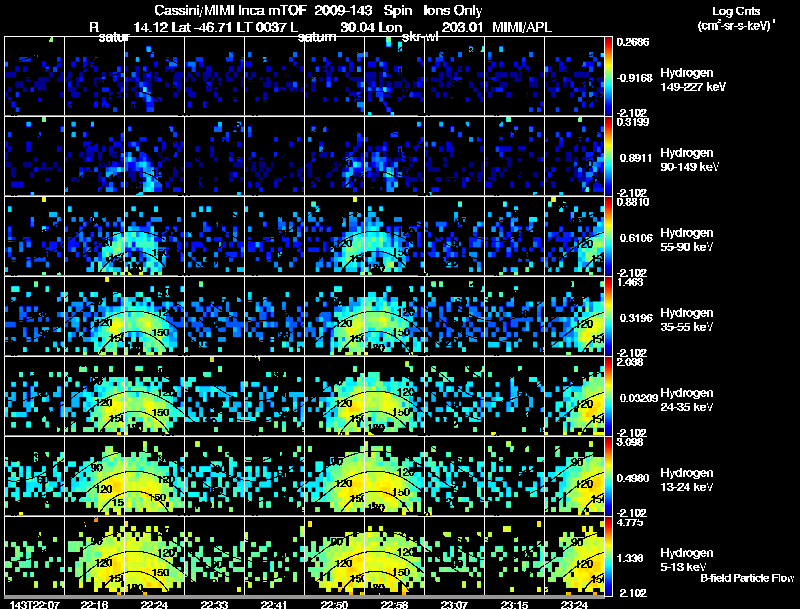Select the 23:24 time label
Image resolution: width=800 pixels, height=609 pixels.
[574, 604]
